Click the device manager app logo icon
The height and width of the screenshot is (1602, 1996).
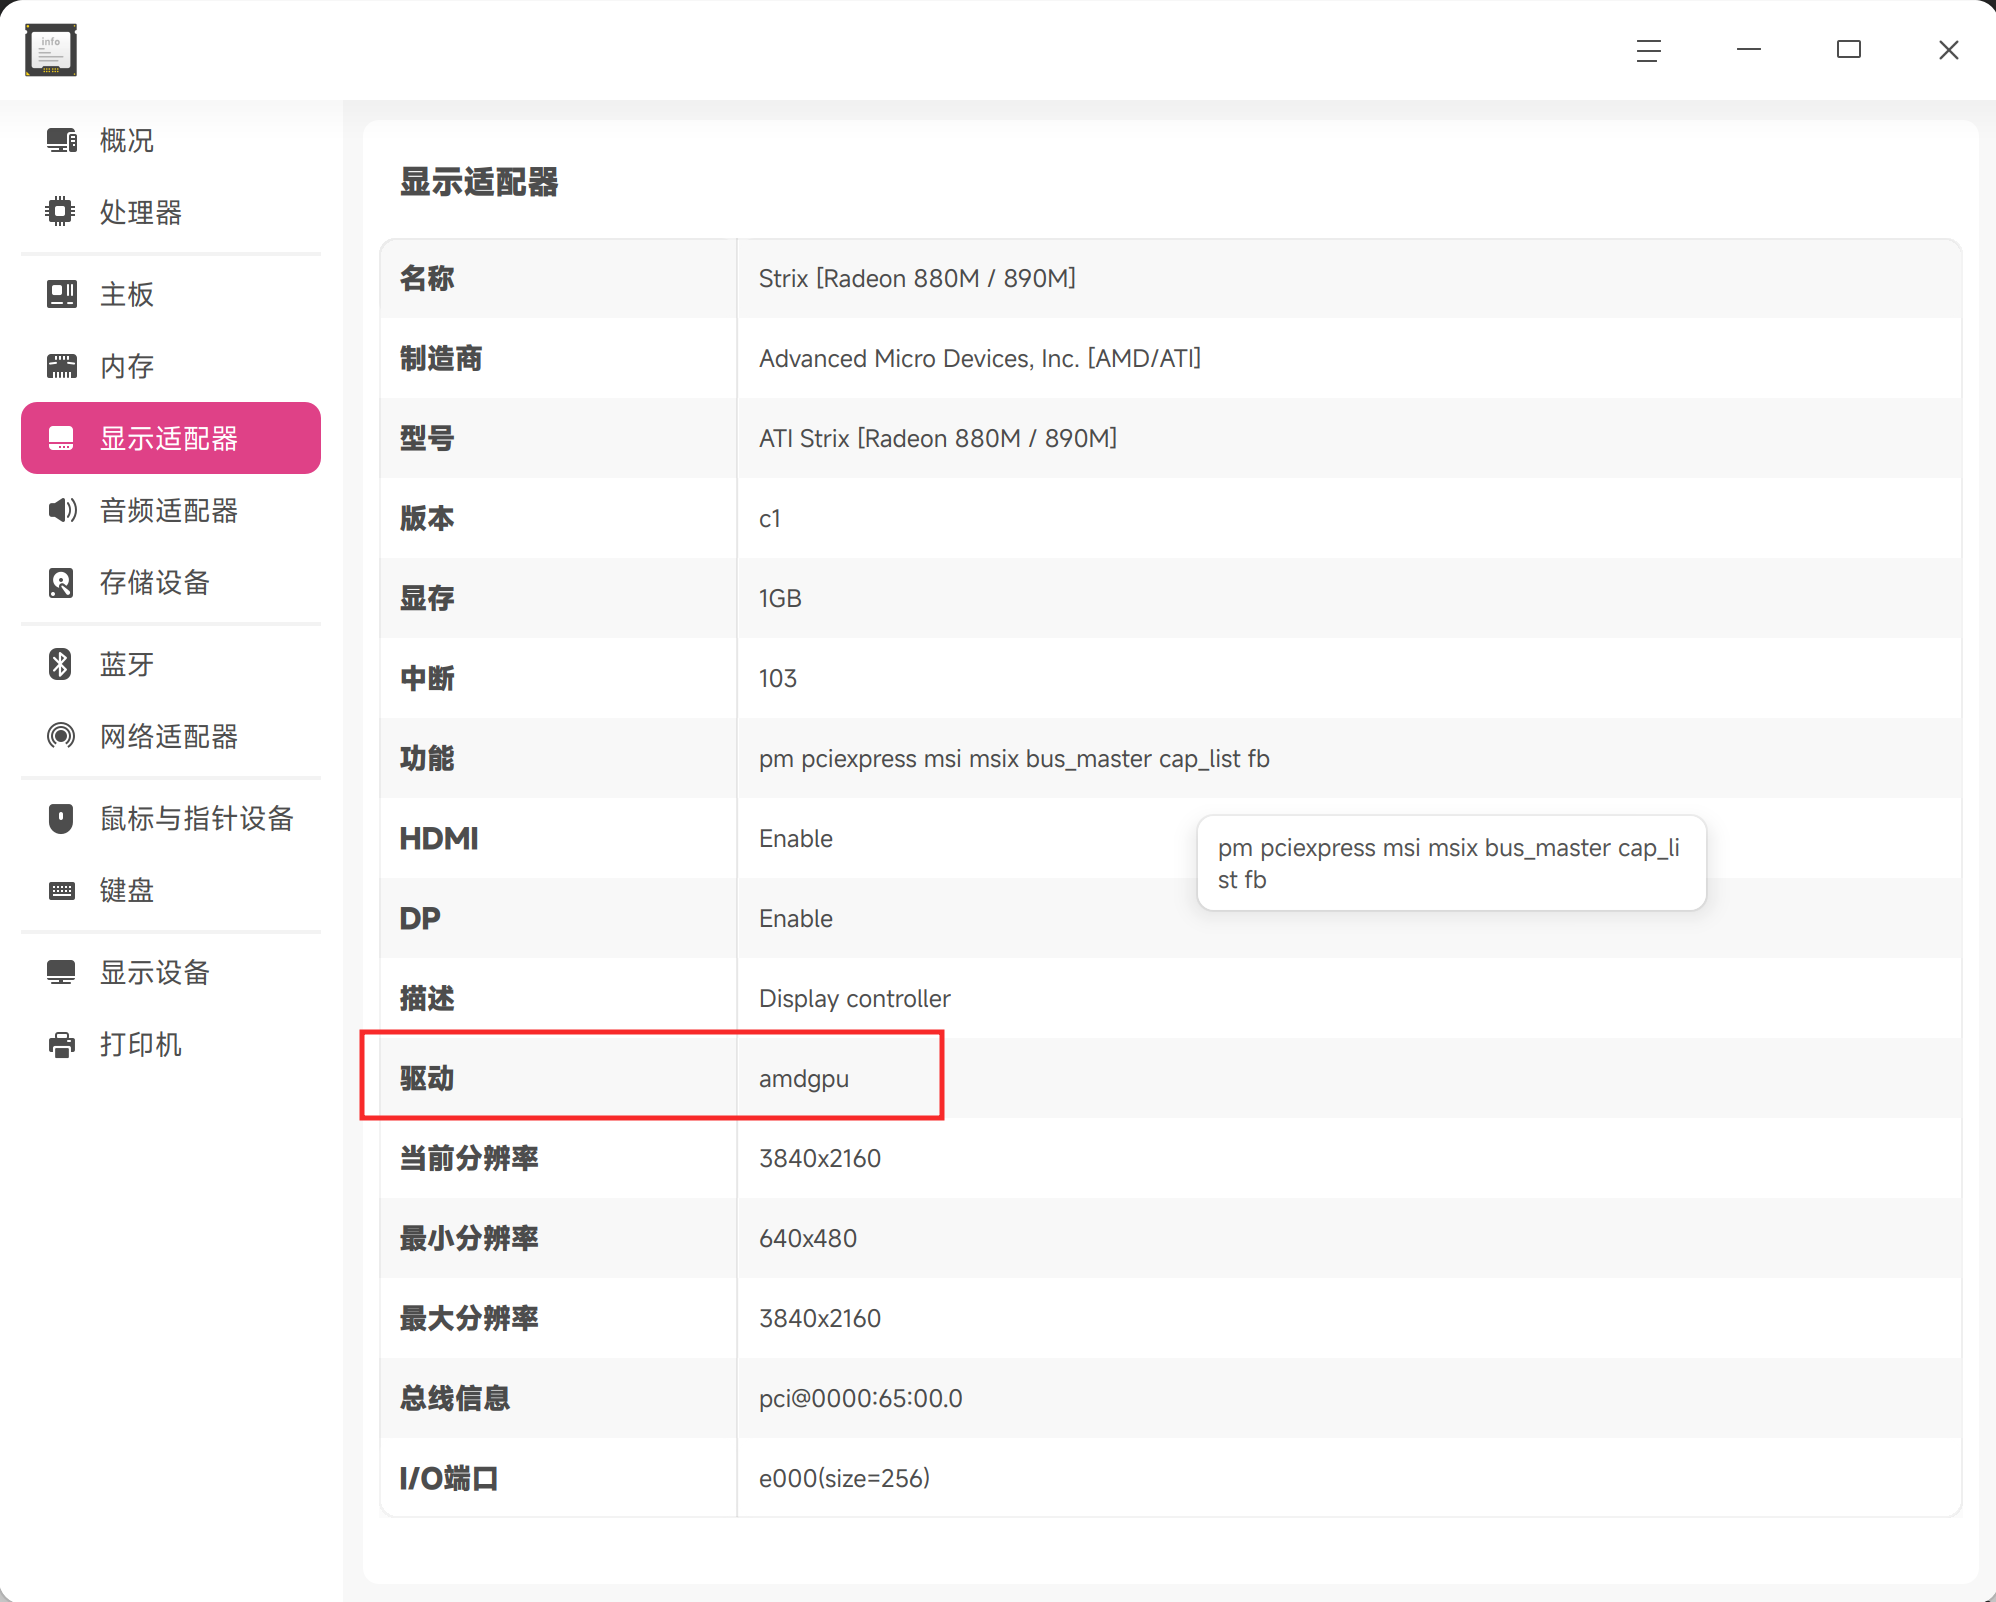pyautogui.click(x=51, y=50)
